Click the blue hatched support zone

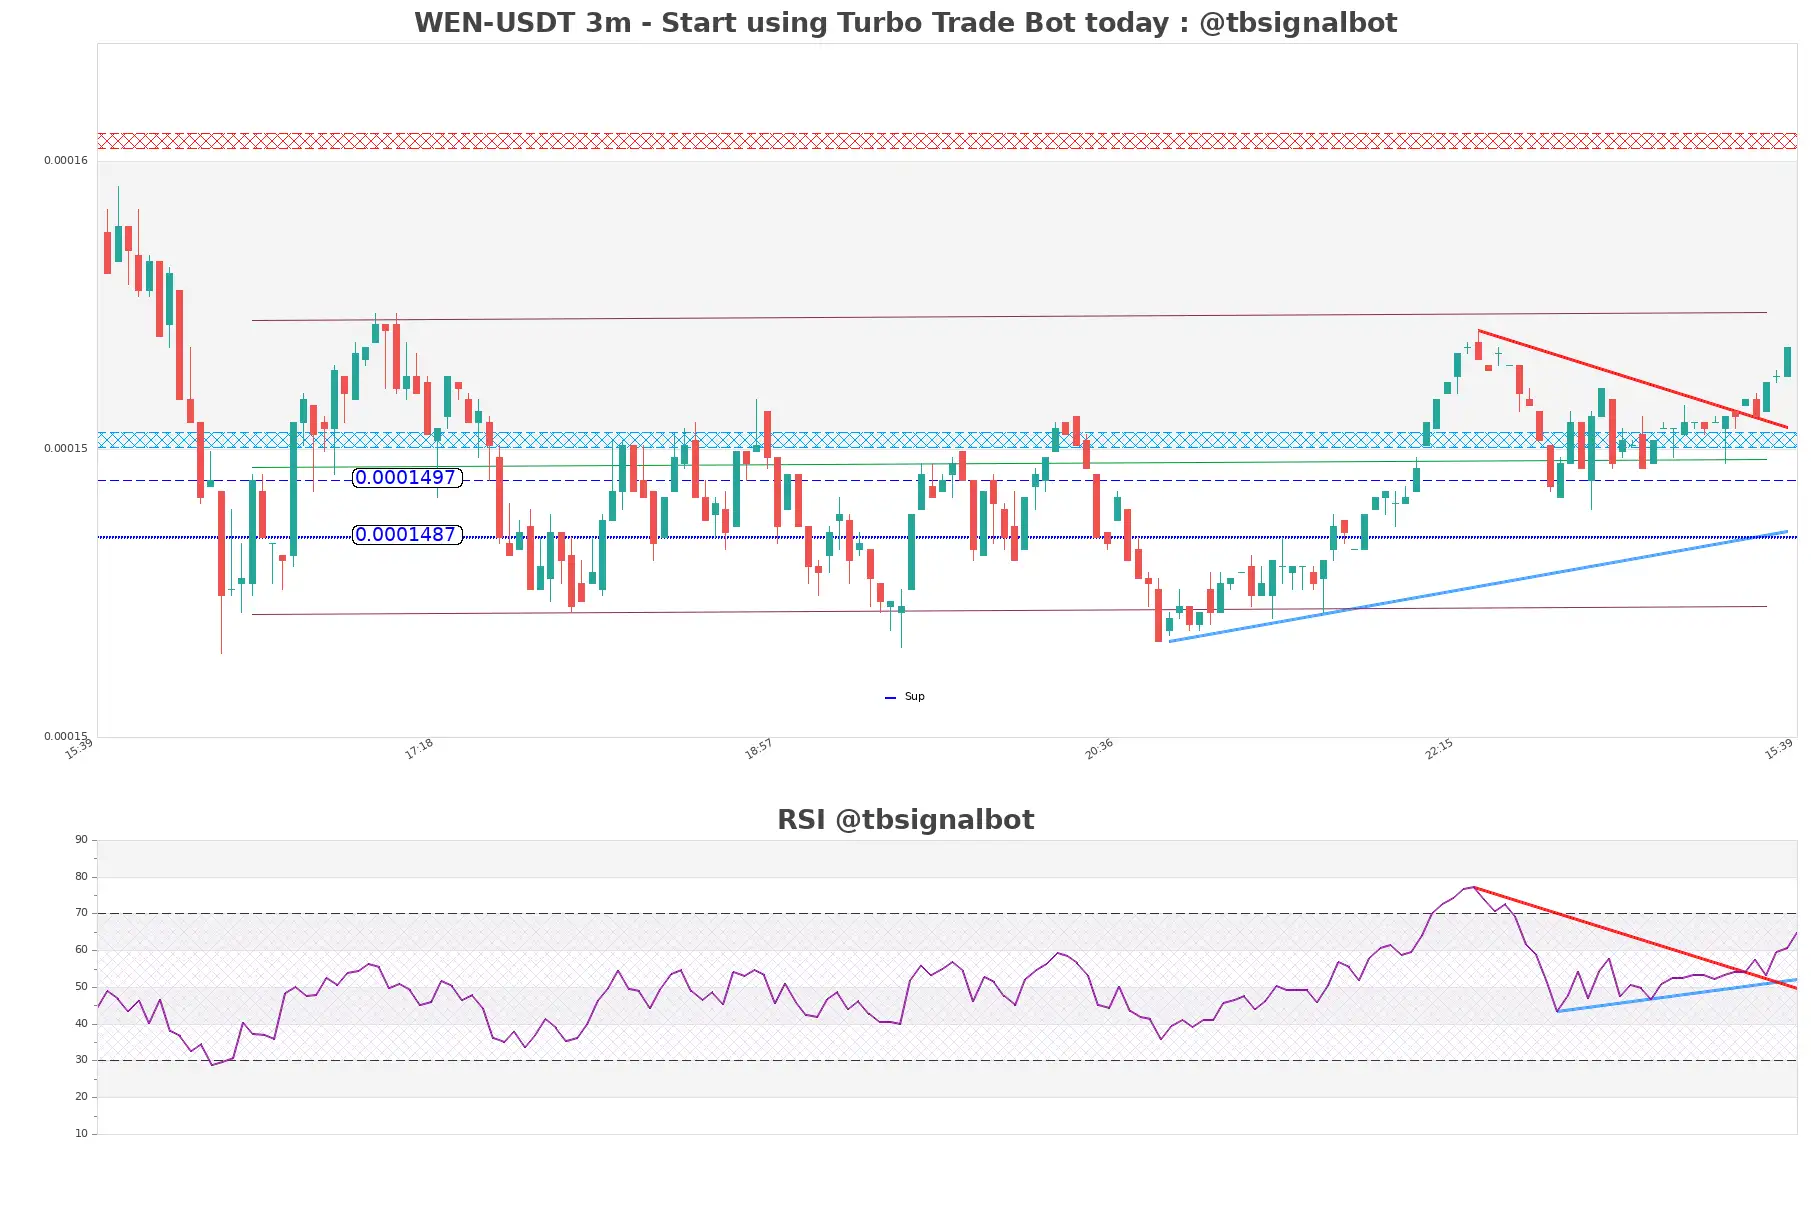tap(947, 440)
